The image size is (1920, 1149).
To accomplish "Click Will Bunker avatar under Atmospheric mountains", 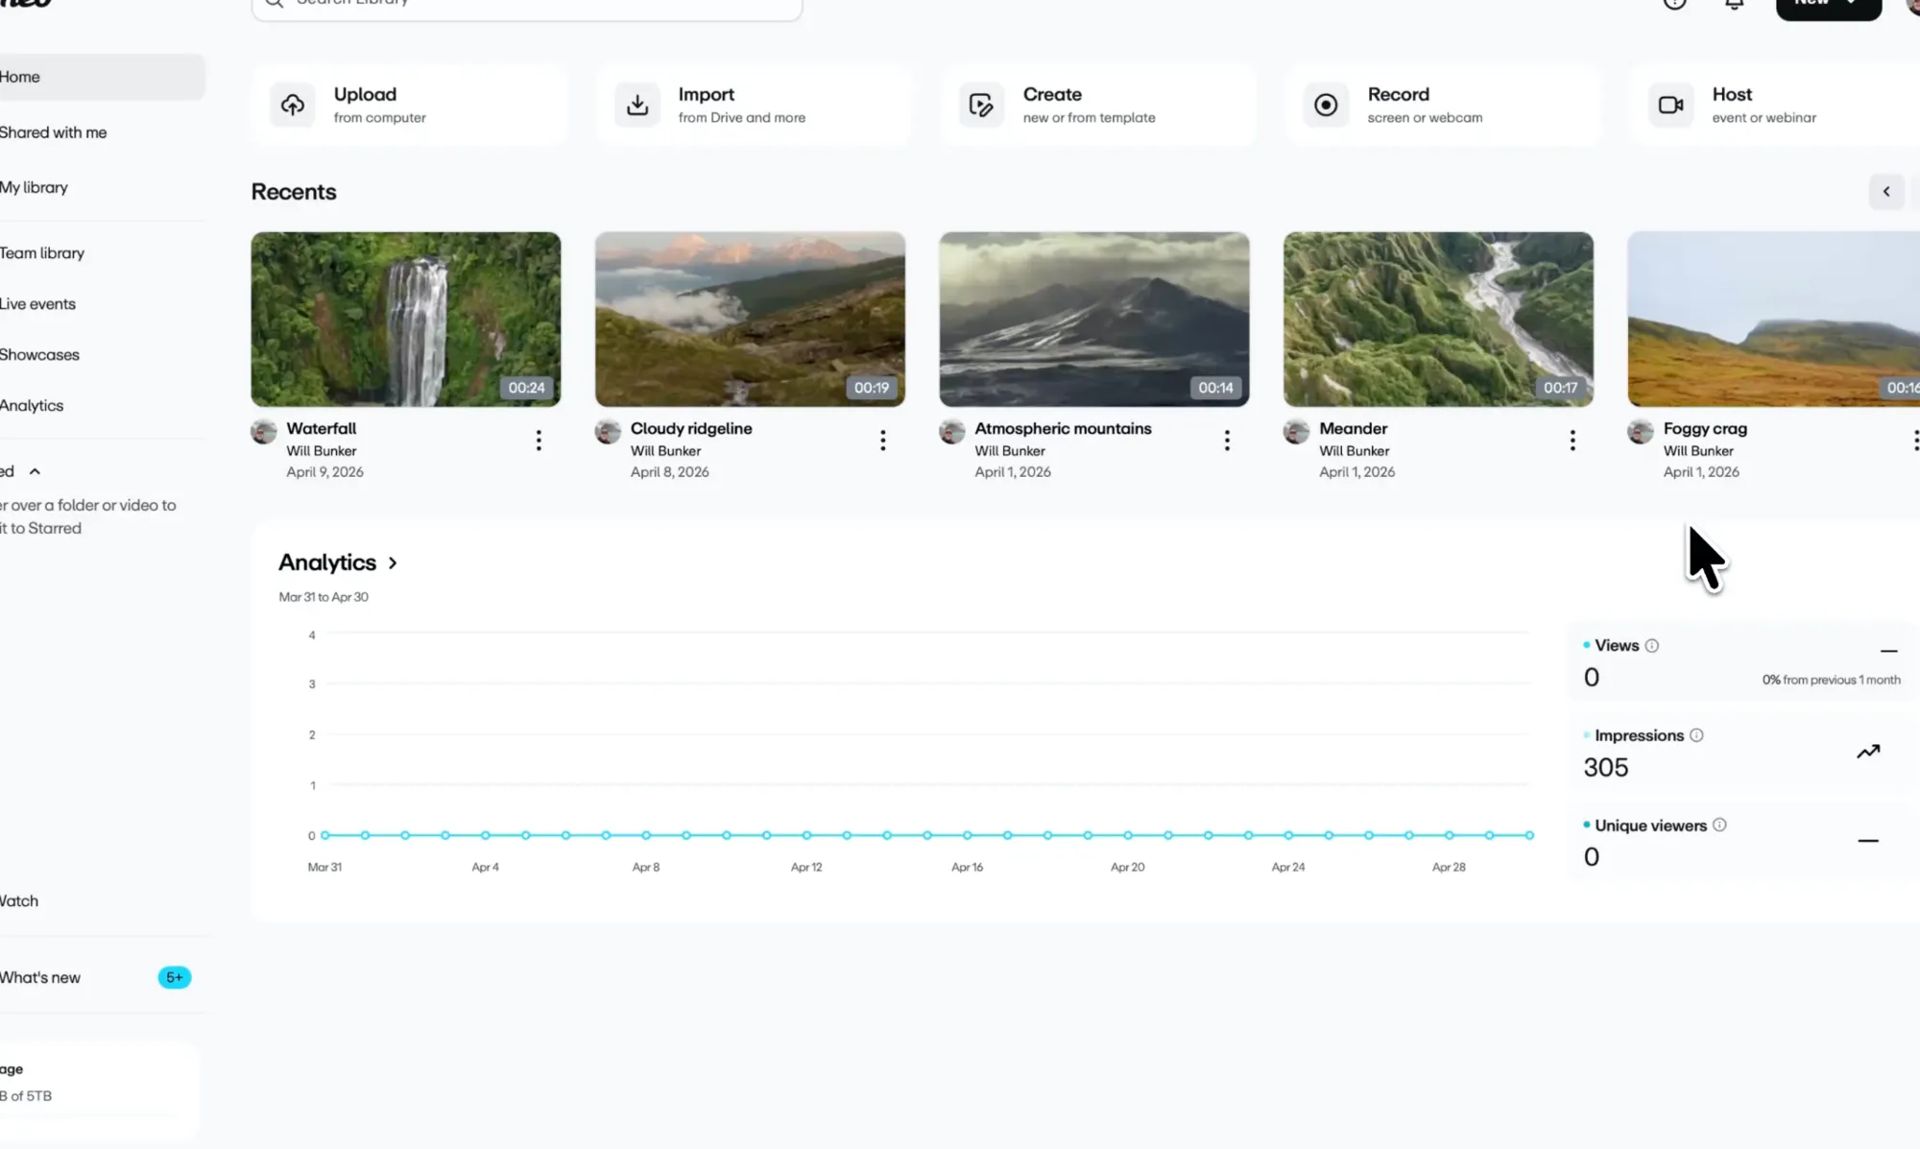I will 952,432.
